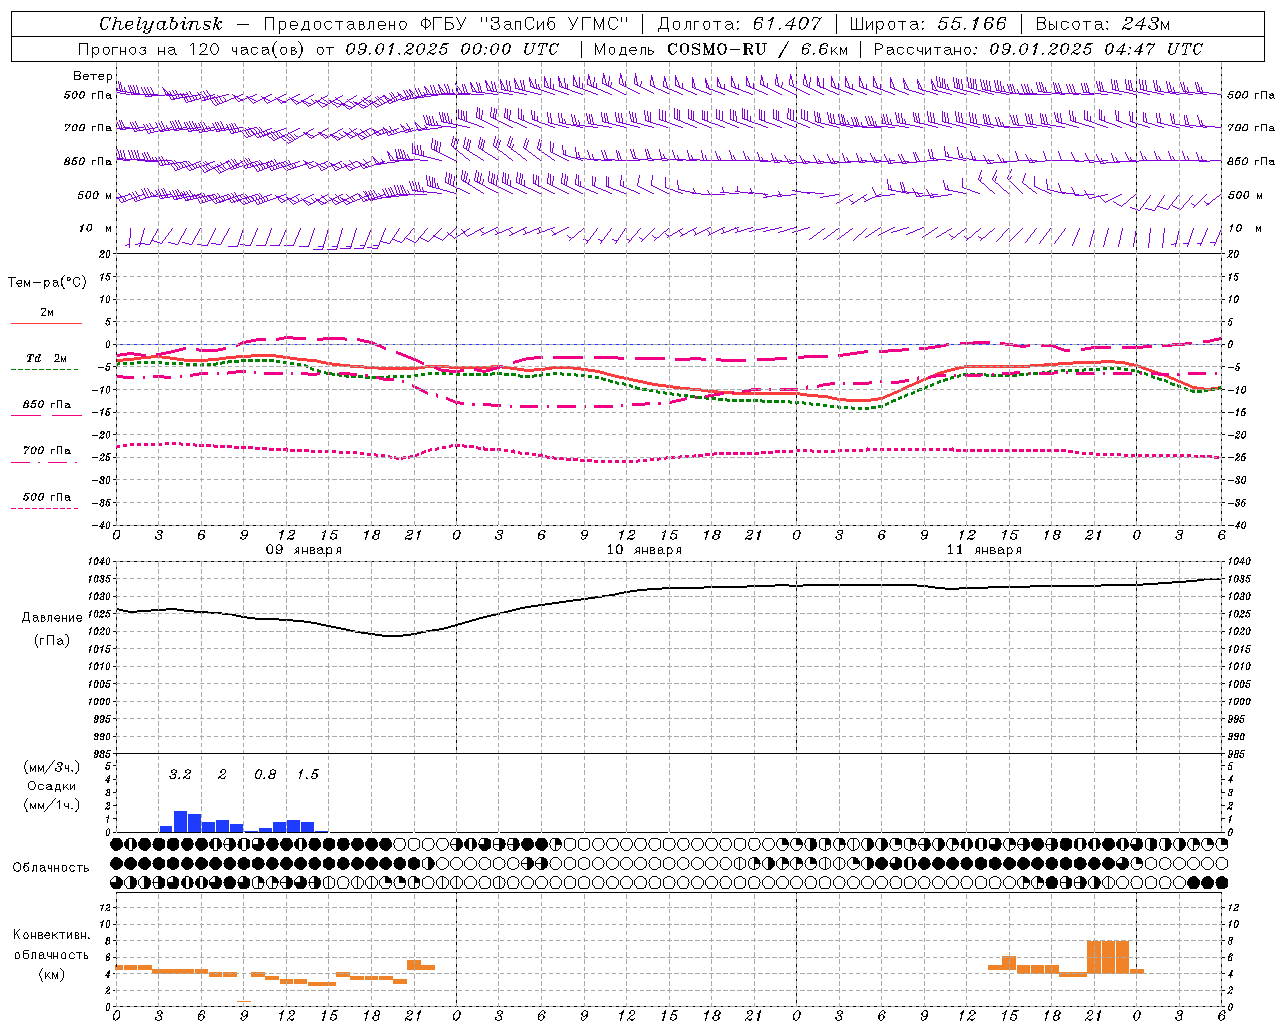This screenshot has width=1280, height=1024.
Task: Click the 500 гПа wind level label on left
Action: (x=88, y=95)
